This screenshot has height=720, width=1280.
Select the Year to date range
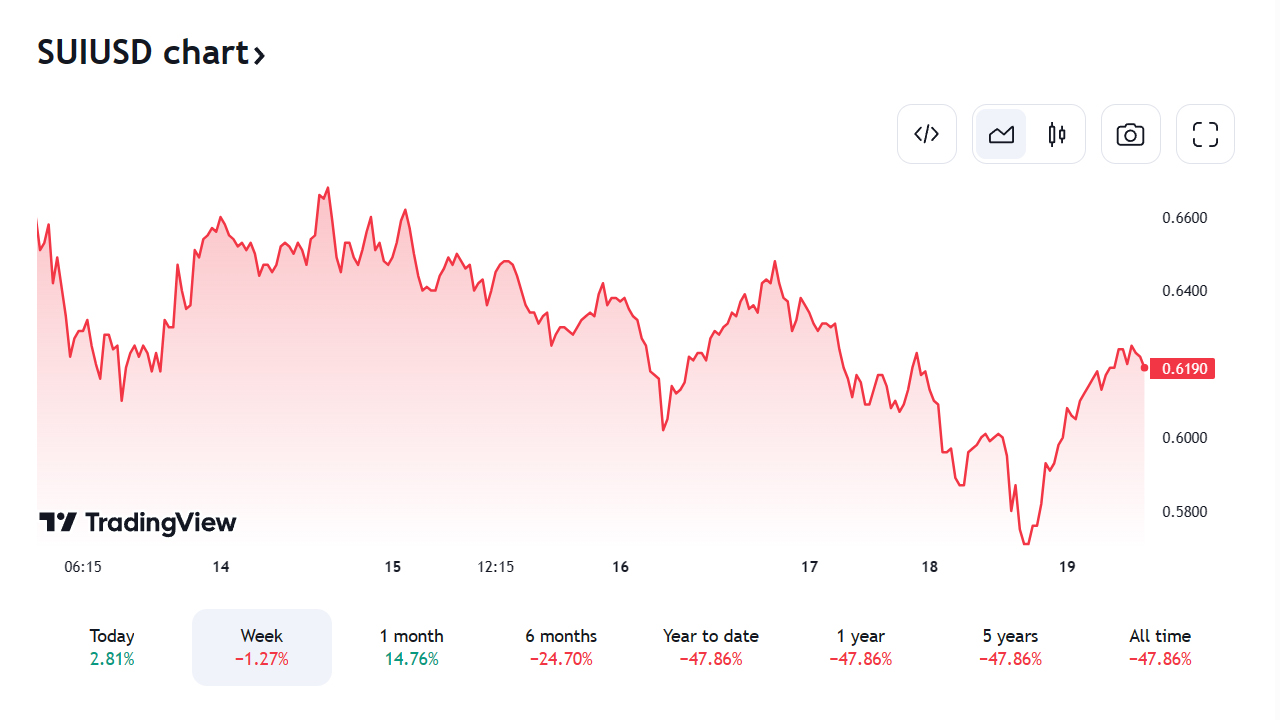tap(711, 647)
